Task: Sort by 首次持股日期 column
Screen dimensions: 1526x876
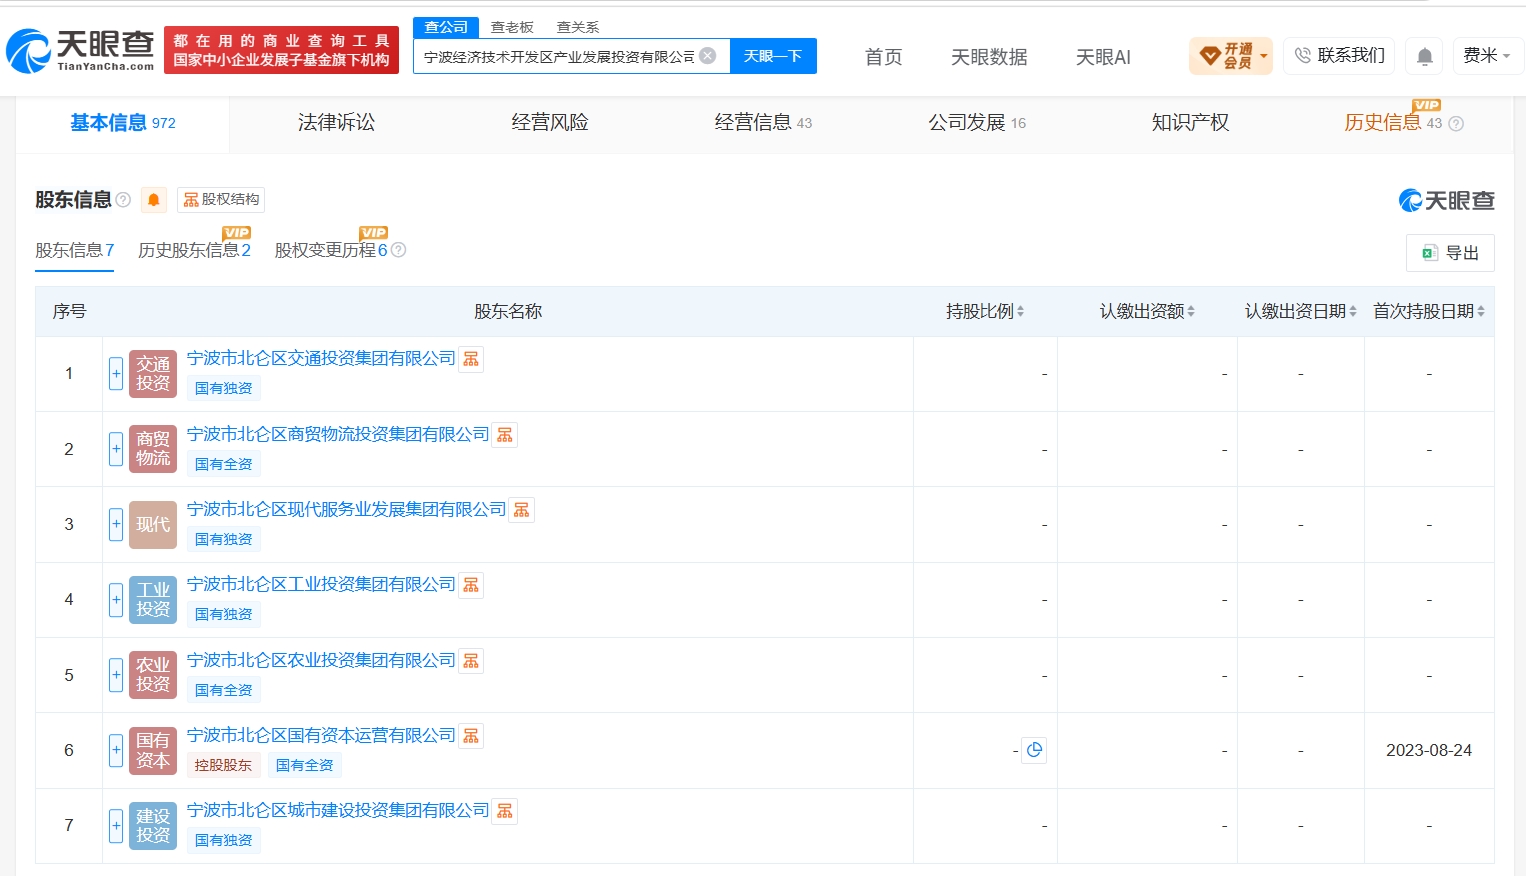Action: tap(1429, 312)
